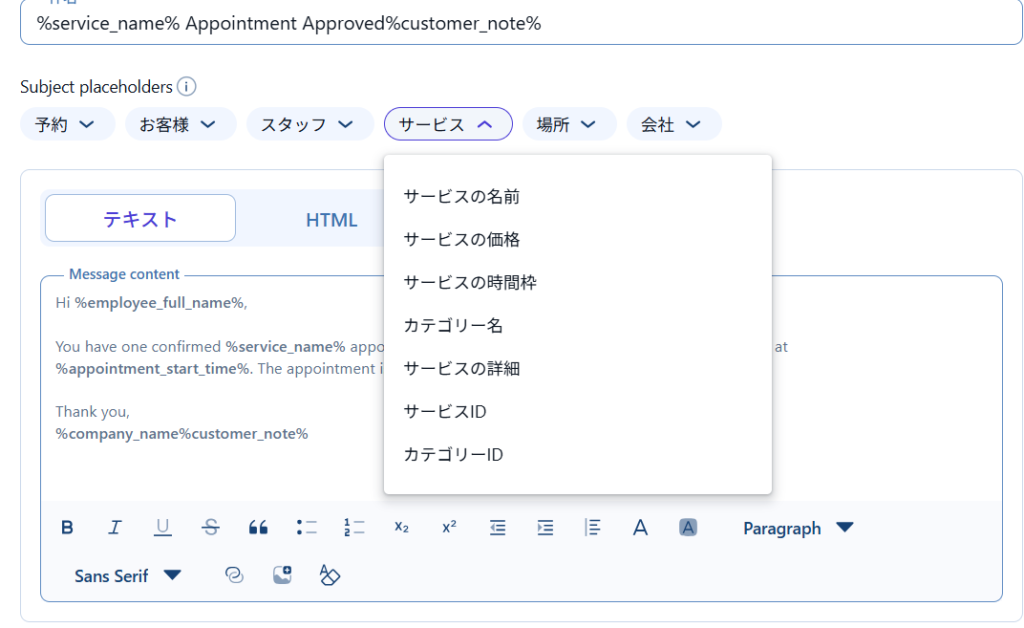Viewport: 1024px width, 628px height.
Task: Choose サービスの名前 from the dropdown menu
Action: pyautogui.click(x=461, y=197)
